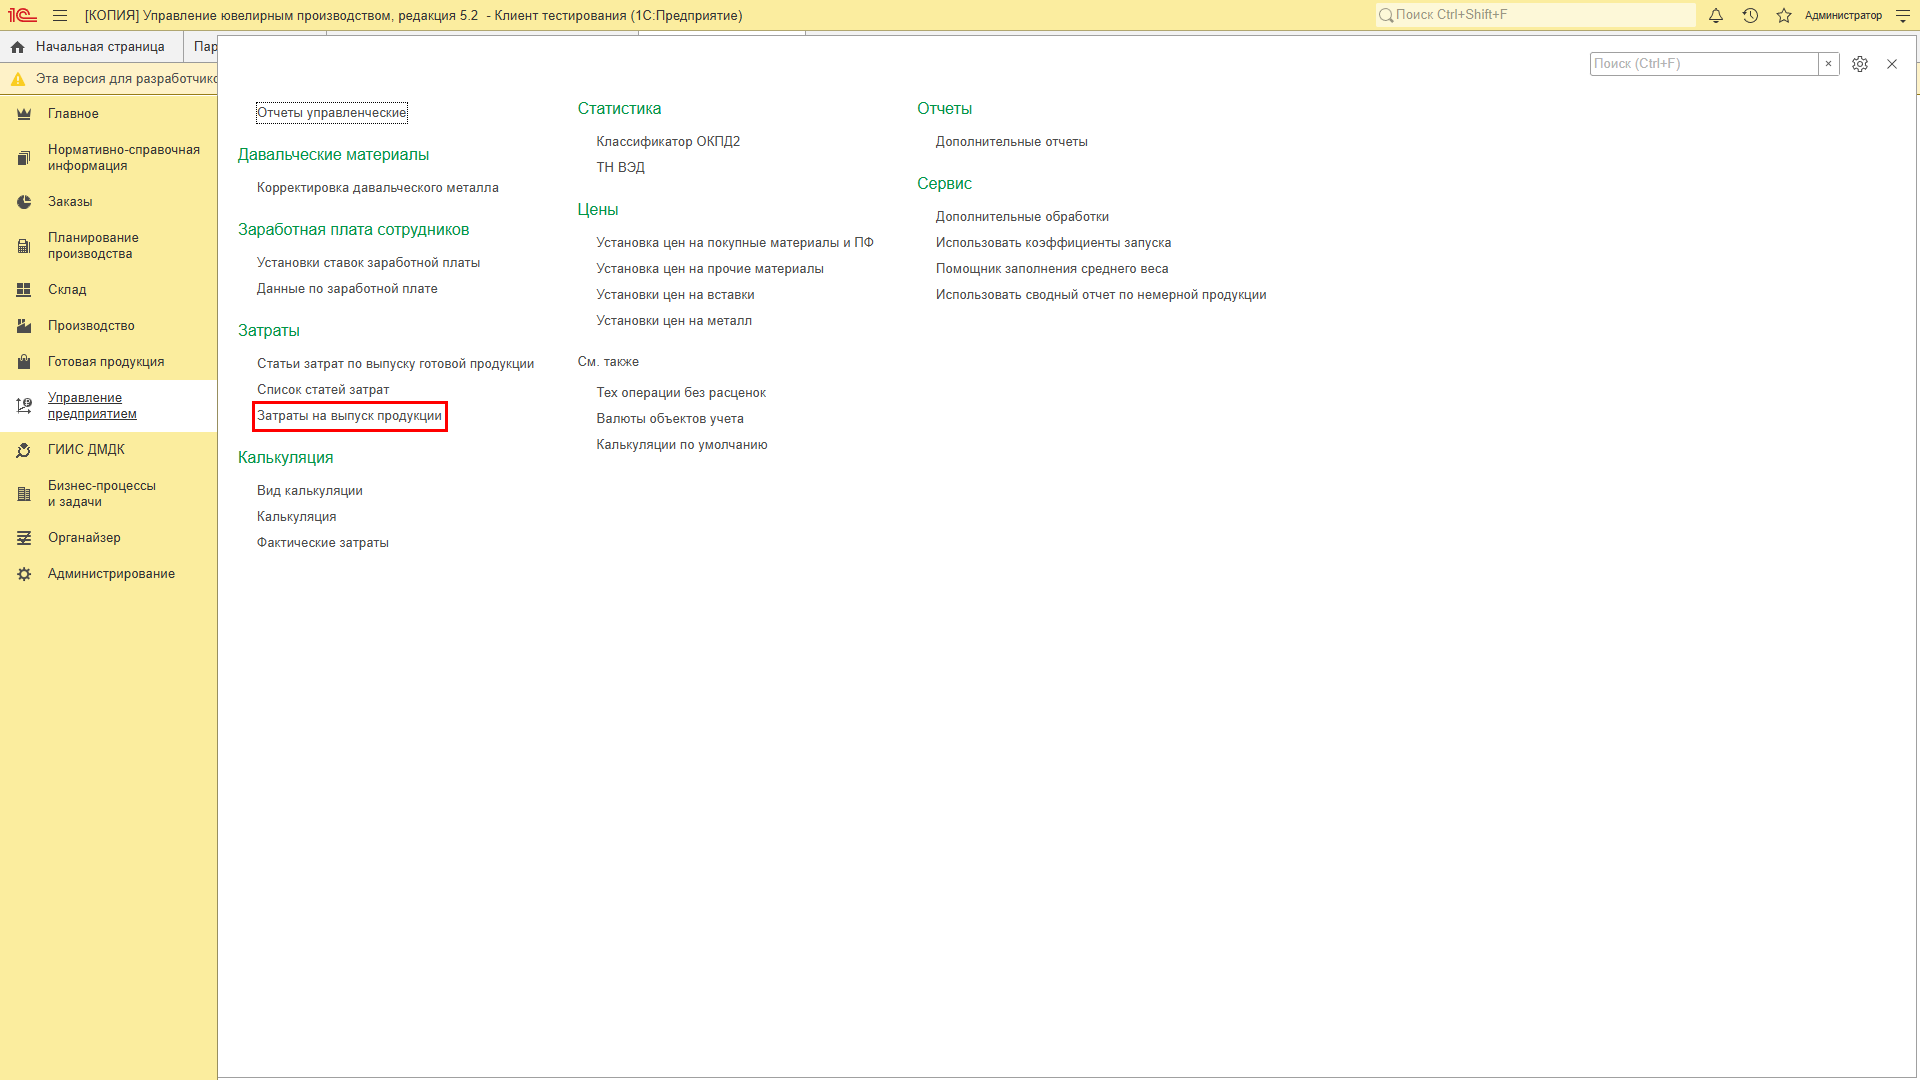
Task: Open Вид калькуляции
Action: point(310,491)
